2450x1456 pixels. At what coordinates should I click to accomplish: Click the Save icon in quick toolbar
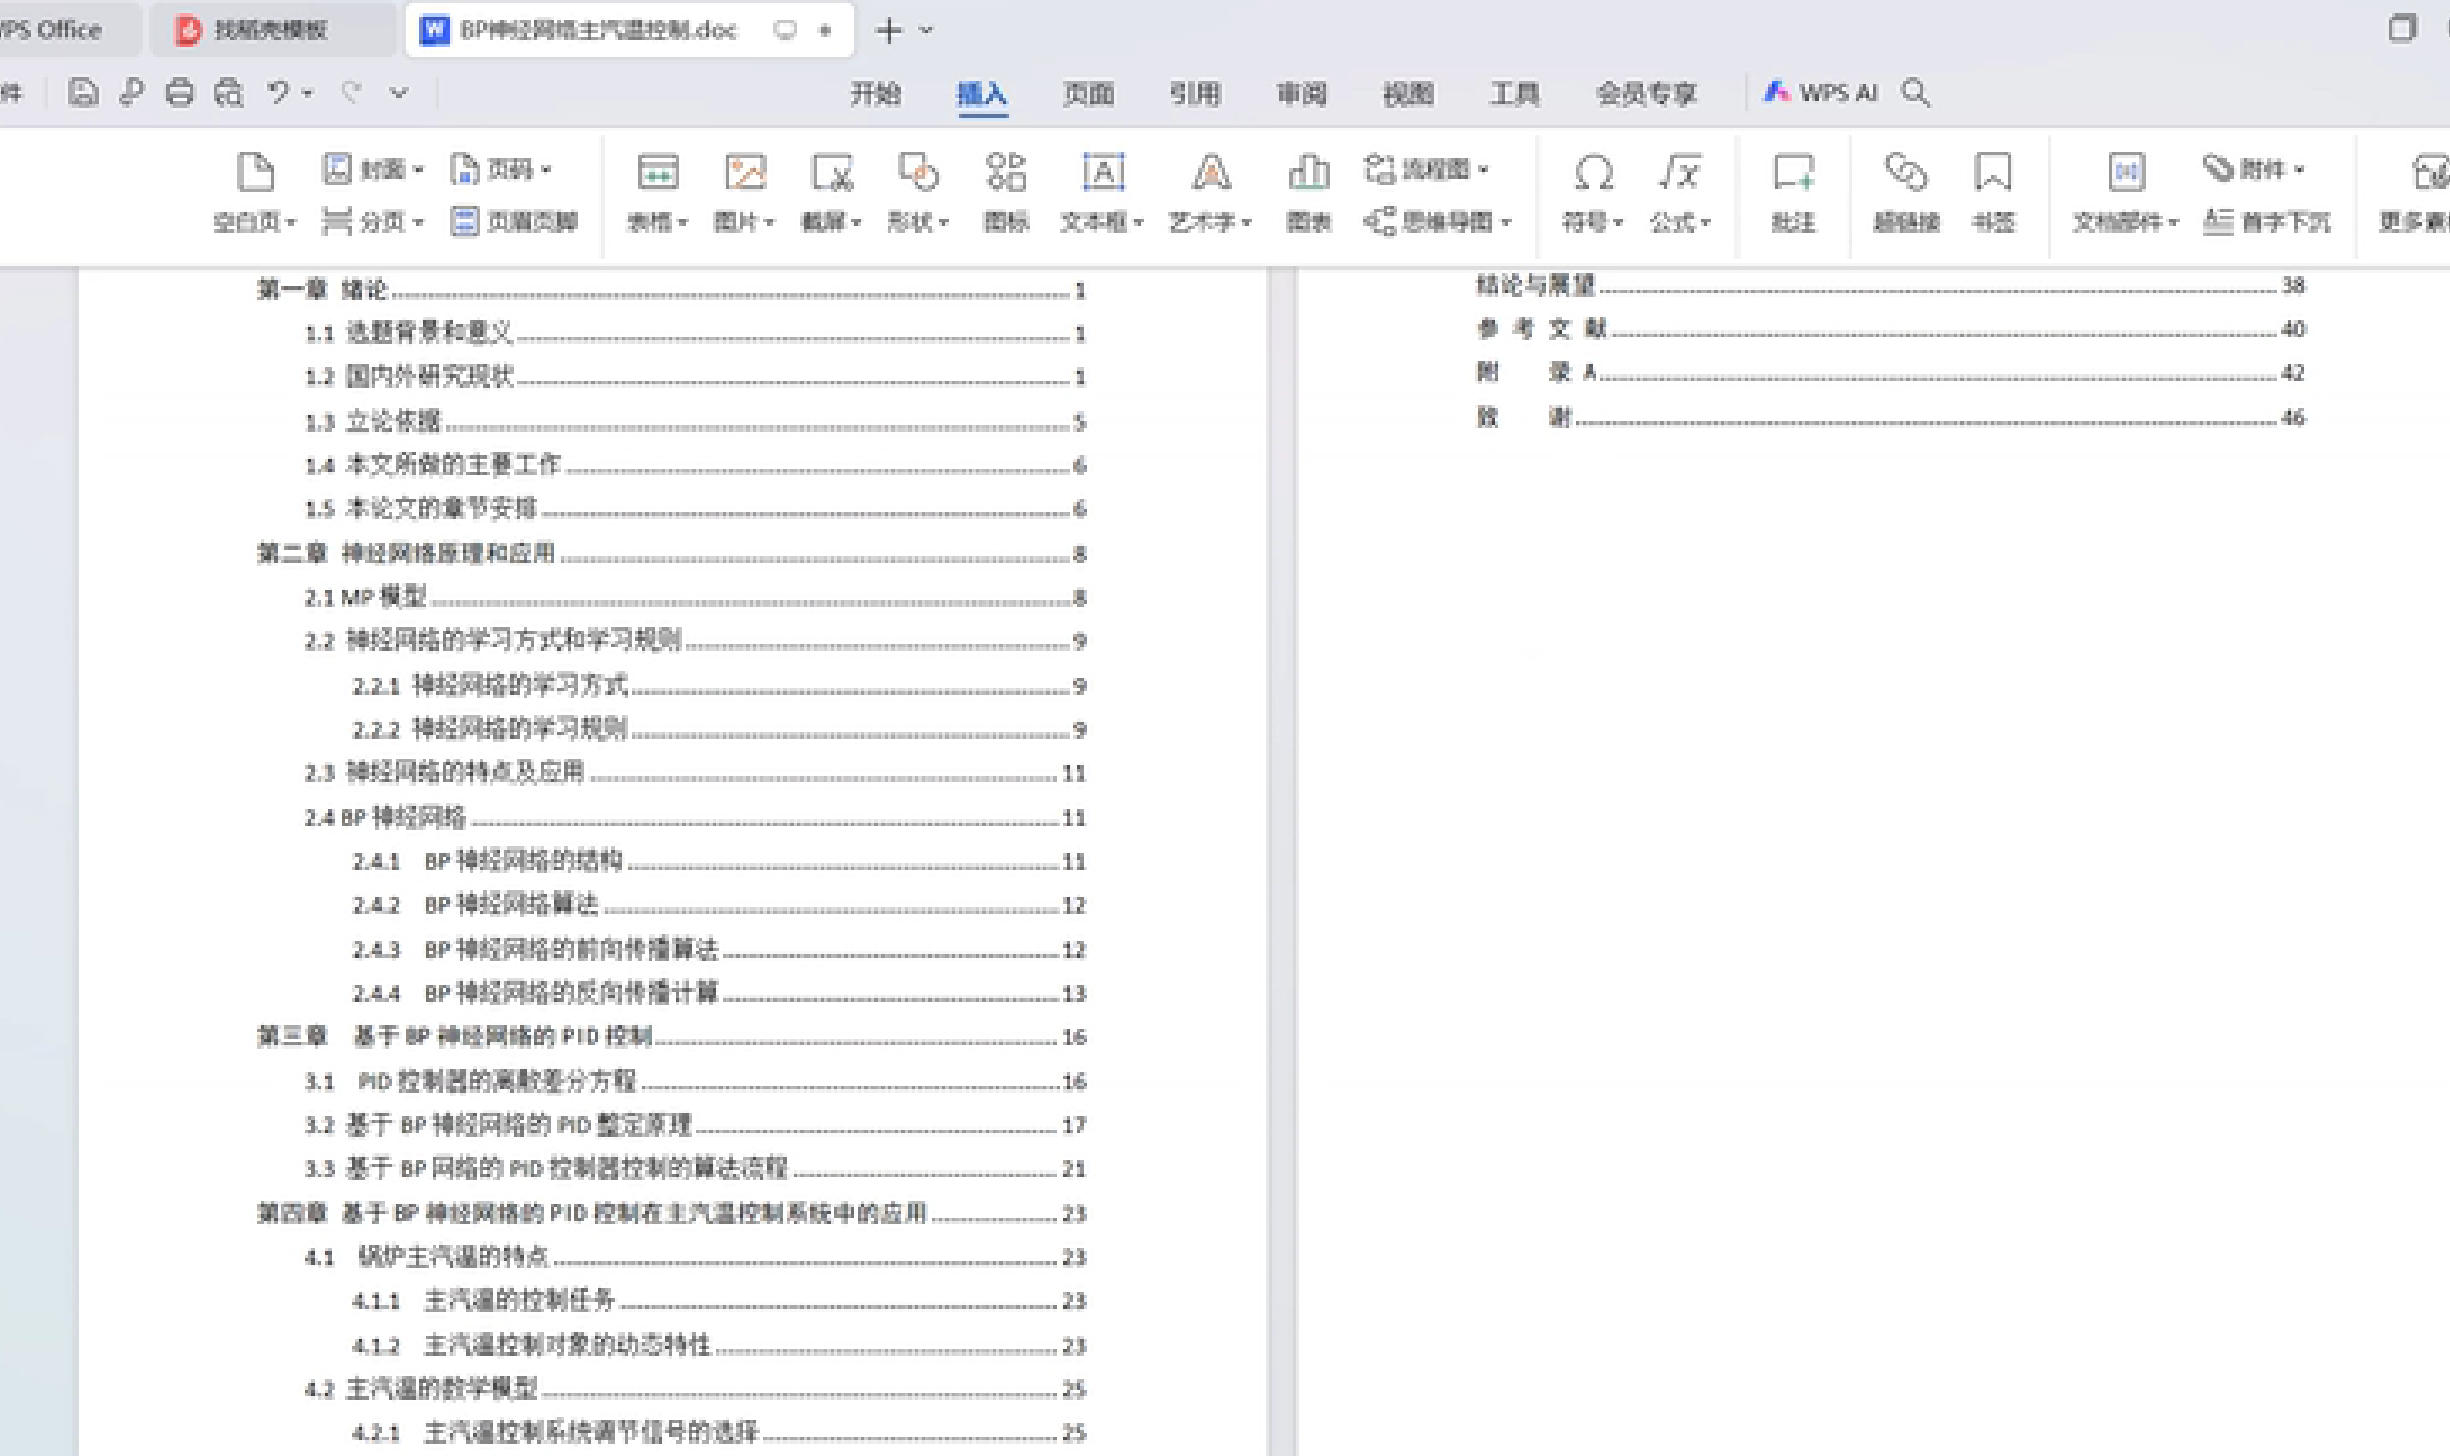coord(82,93)
